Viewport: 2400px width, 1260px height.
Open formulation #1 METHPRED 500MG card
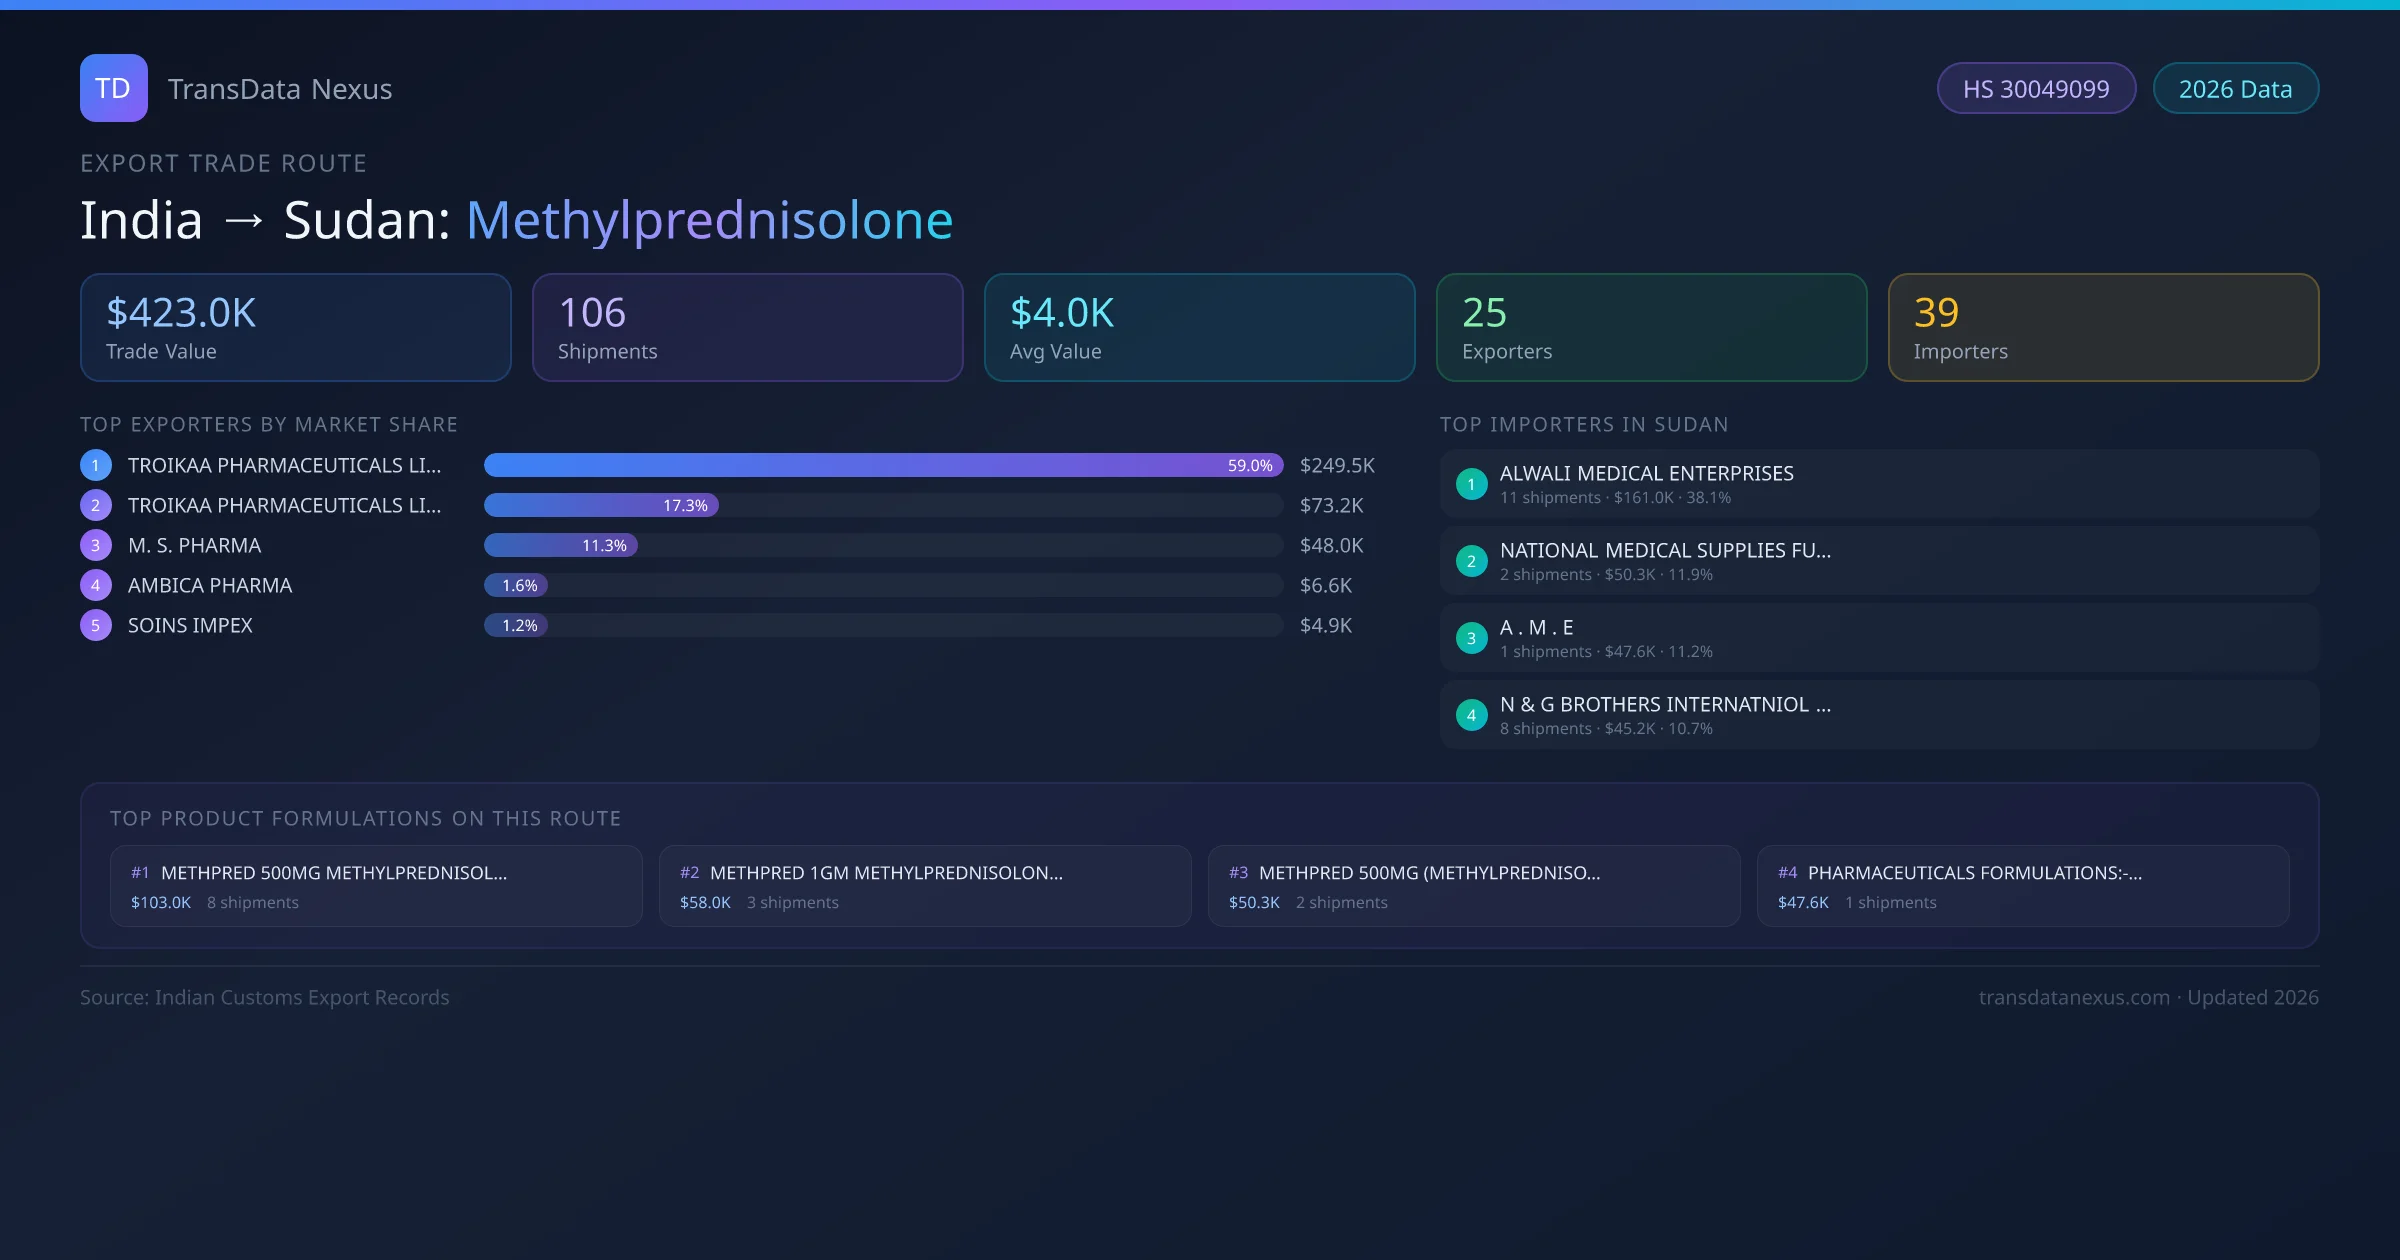376,886
